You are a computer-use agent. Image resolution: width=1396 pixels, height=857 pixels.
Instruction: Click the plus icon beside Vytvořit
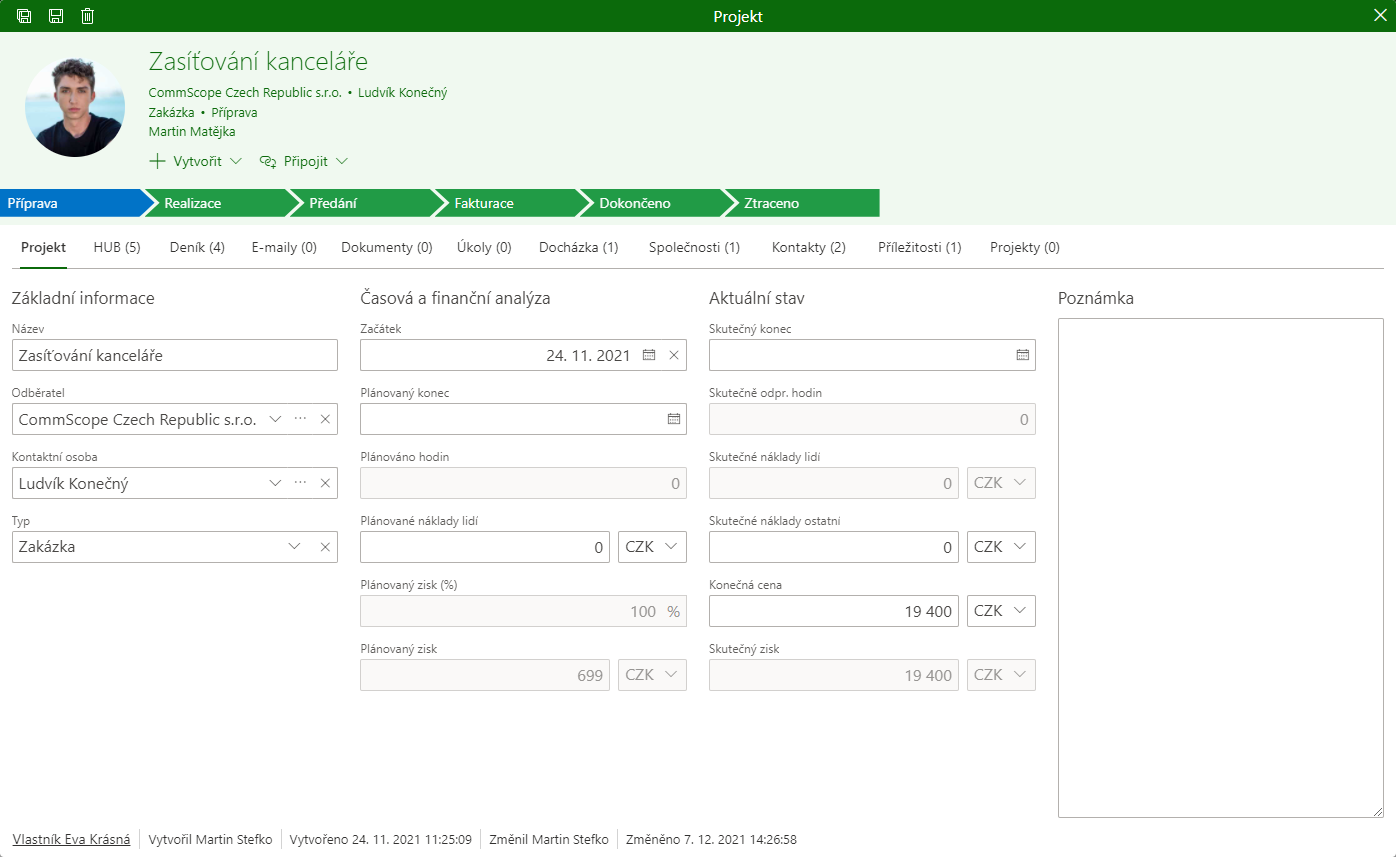(x=157, y=161)
